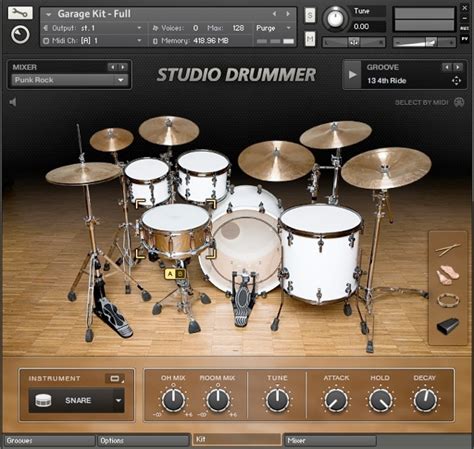Select snare articulation A
The image size is (474, 449).
click(170, 274)
